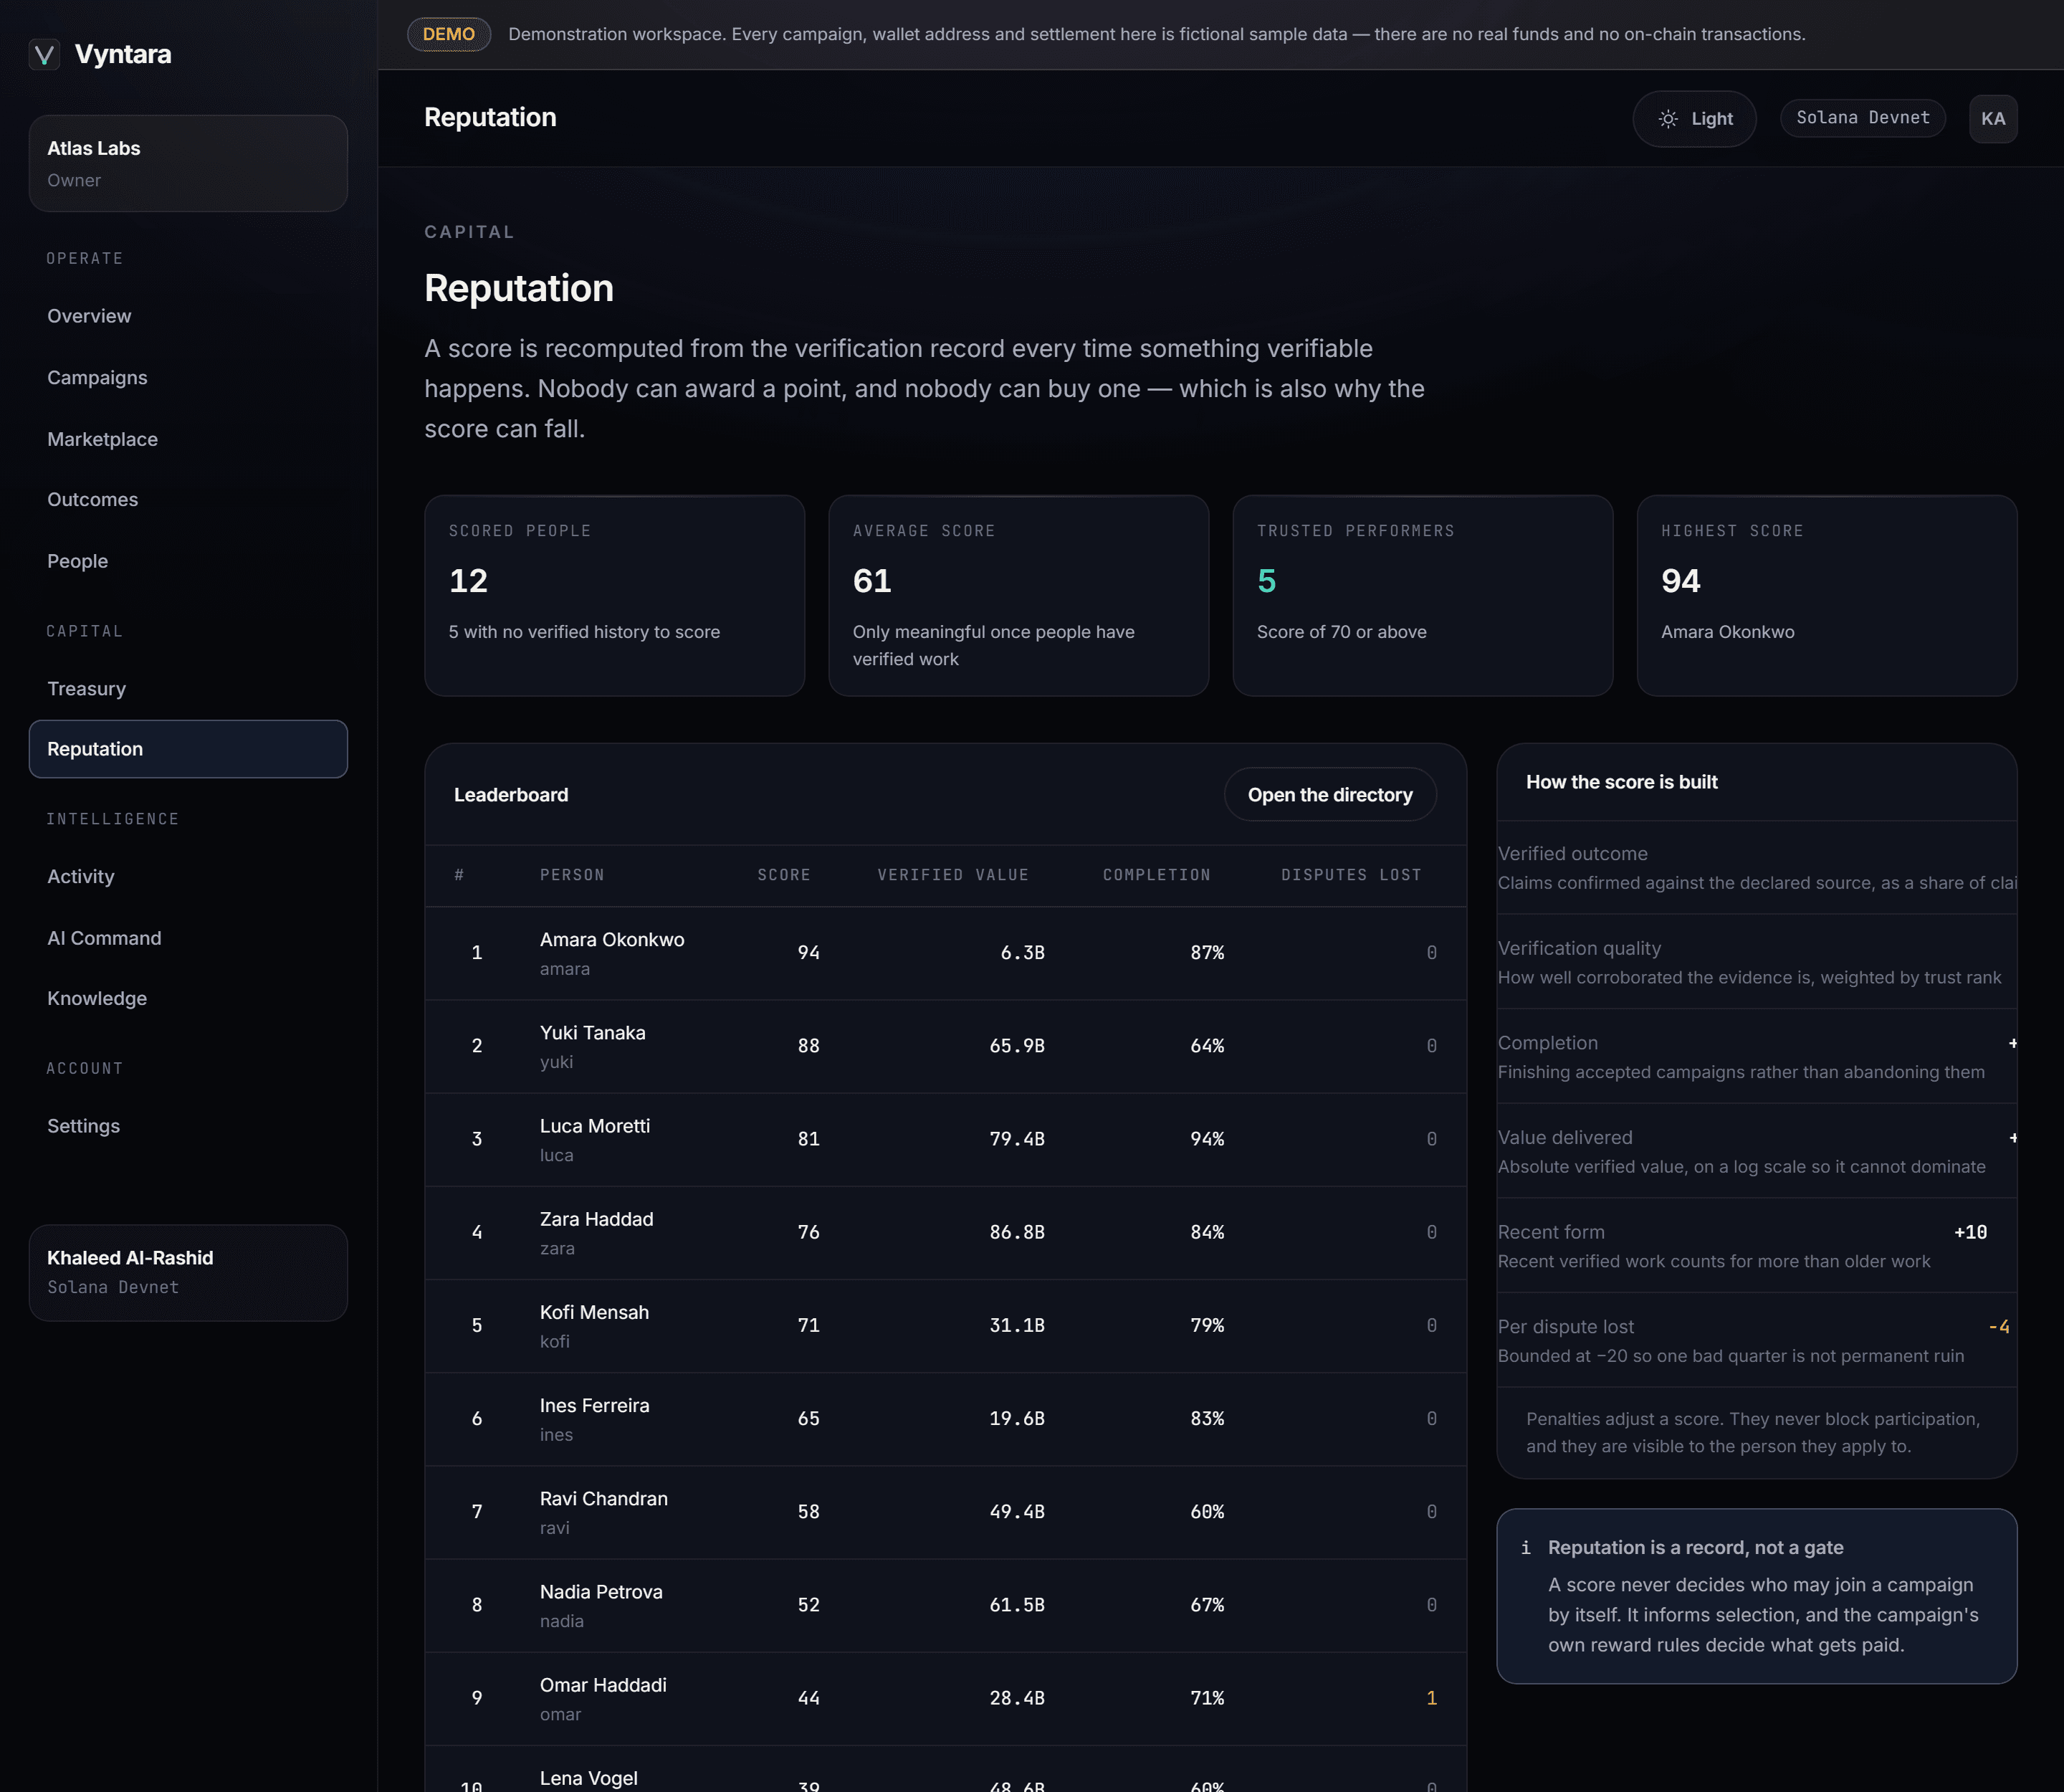This screenshot has width=2064, height=1792.
Task: Open the Atlas Labs workspace switcher
Action: [188, 163]
